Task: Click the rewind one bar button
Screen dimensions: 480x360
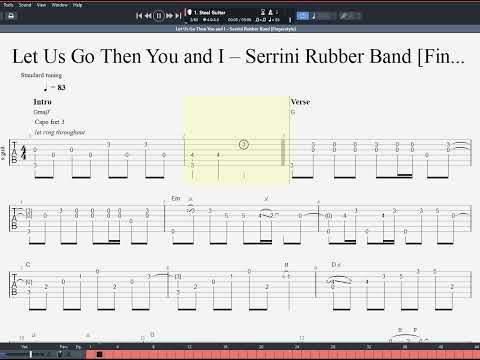Action: pyautogui.click(x=148, y=16)
